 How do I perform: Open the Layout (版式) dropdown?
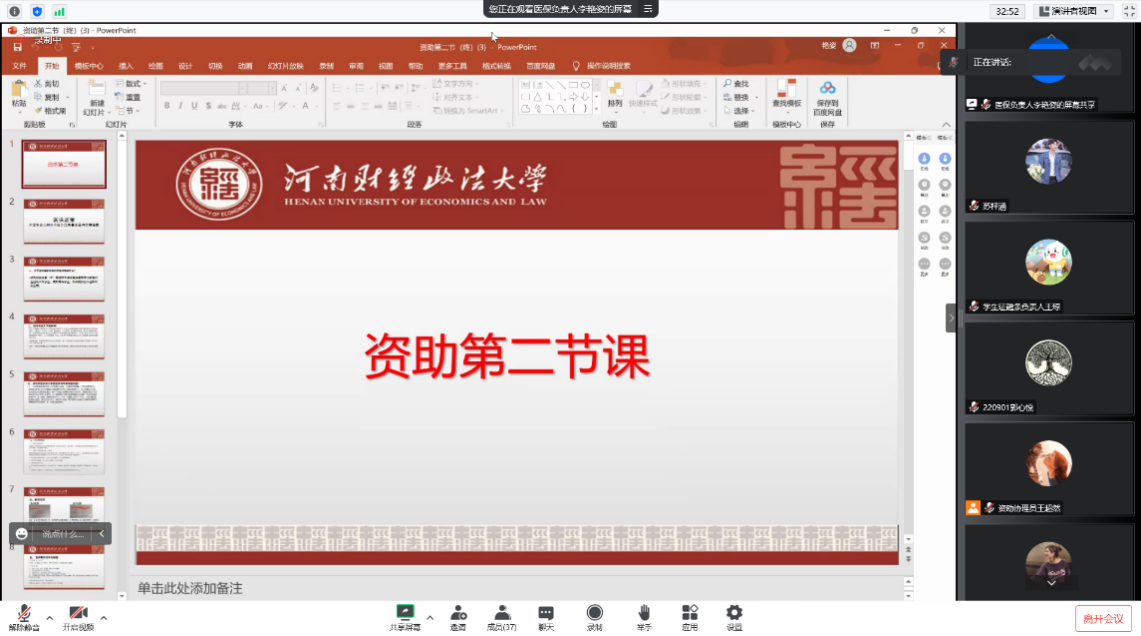(x=131, y=84)
